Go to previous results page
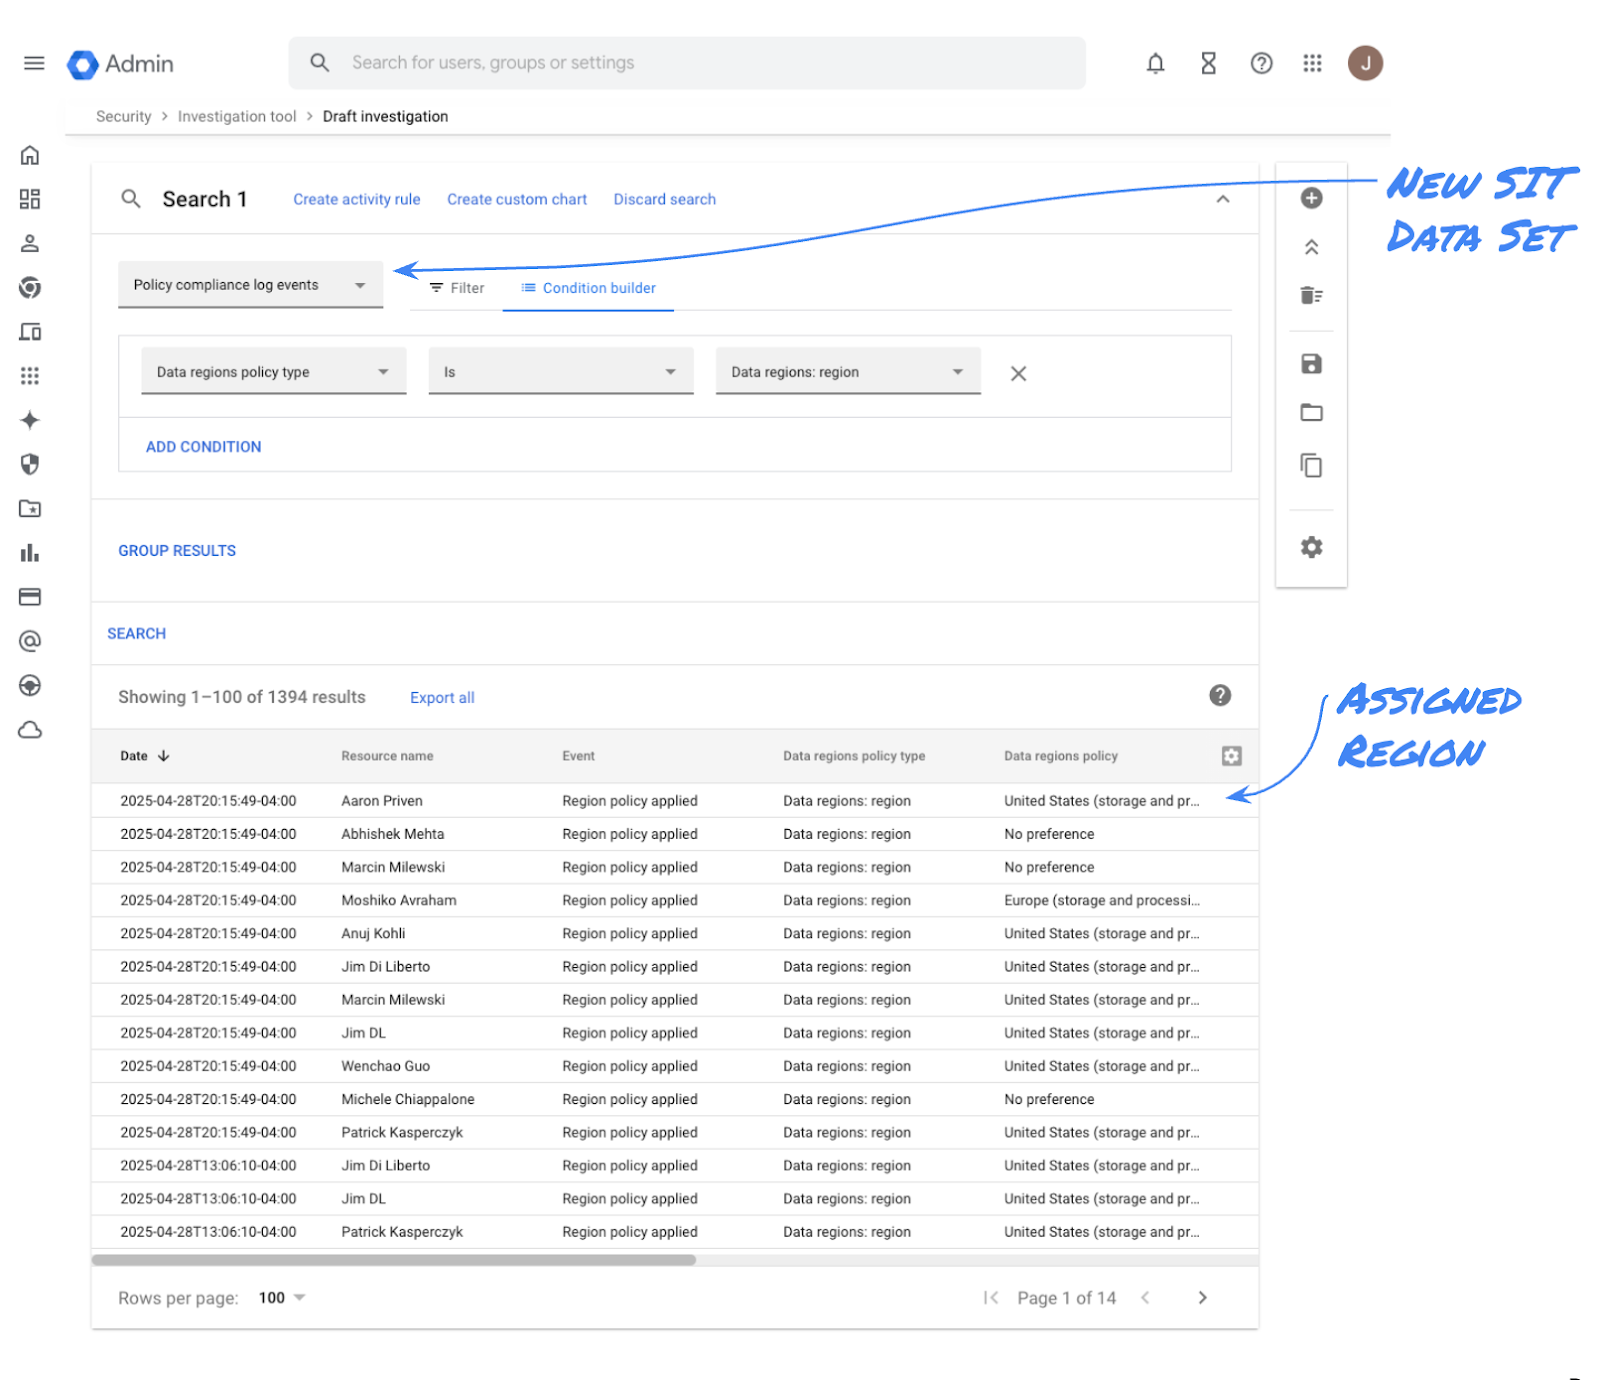 pos(1145,1298)
